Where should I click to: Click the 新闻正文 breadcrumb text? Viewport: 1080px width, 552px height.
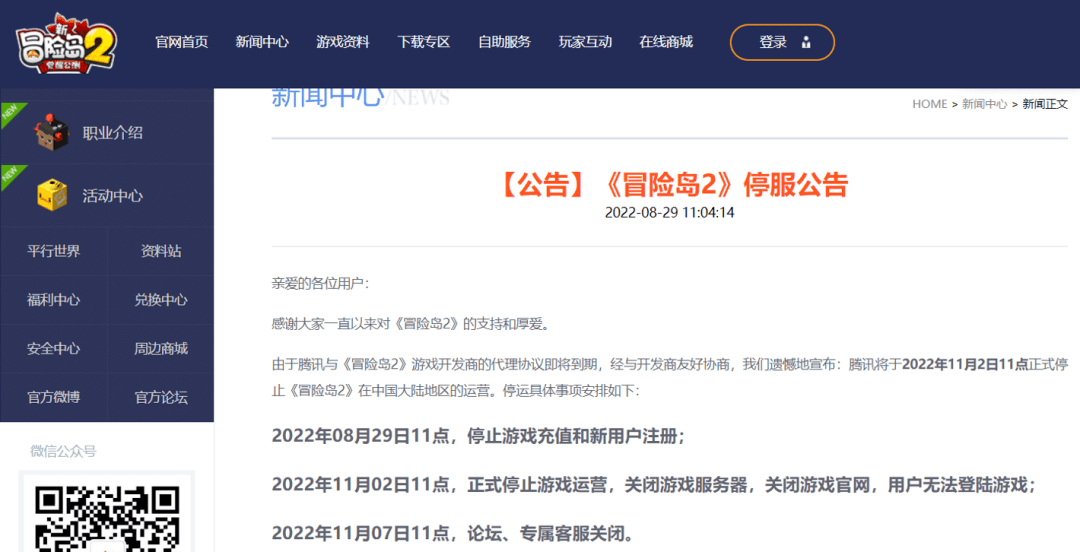click(x=1045, y=104)
